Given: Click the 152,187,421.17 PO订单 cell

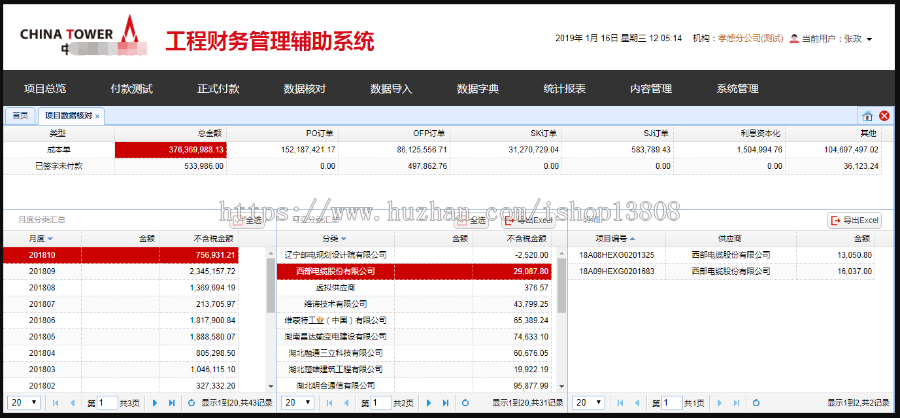Looking at the screenshot, I should [282, 150].
